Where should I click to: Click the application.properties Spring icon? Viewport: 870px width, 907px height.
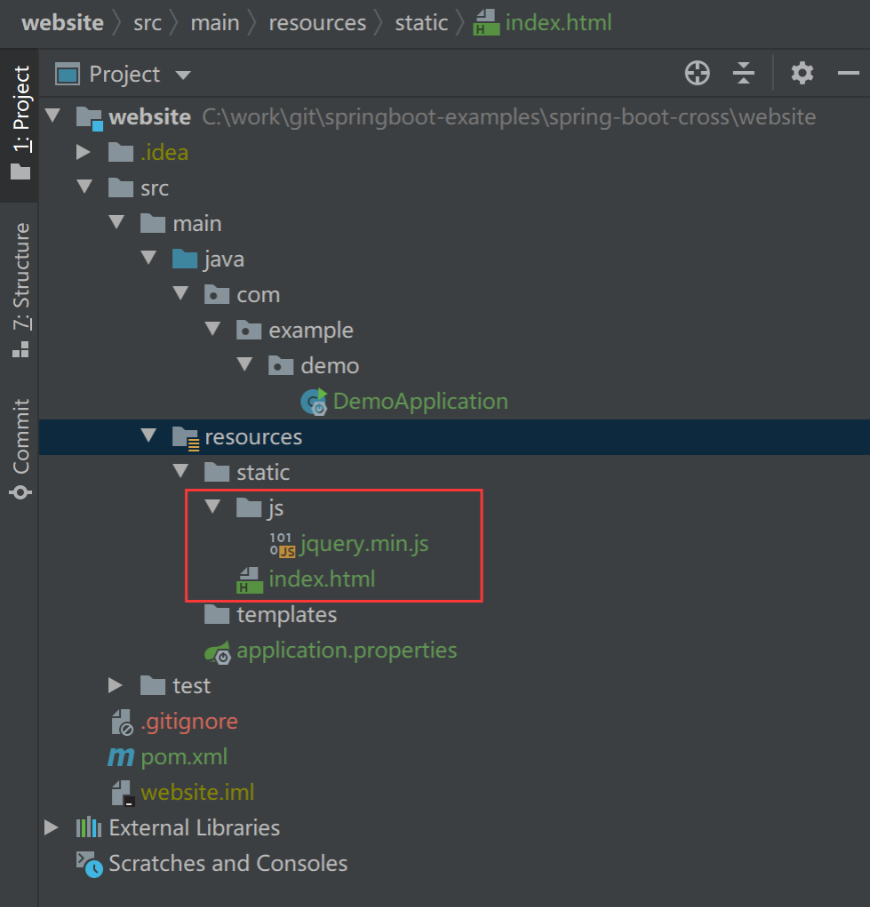tap(218, 651)
